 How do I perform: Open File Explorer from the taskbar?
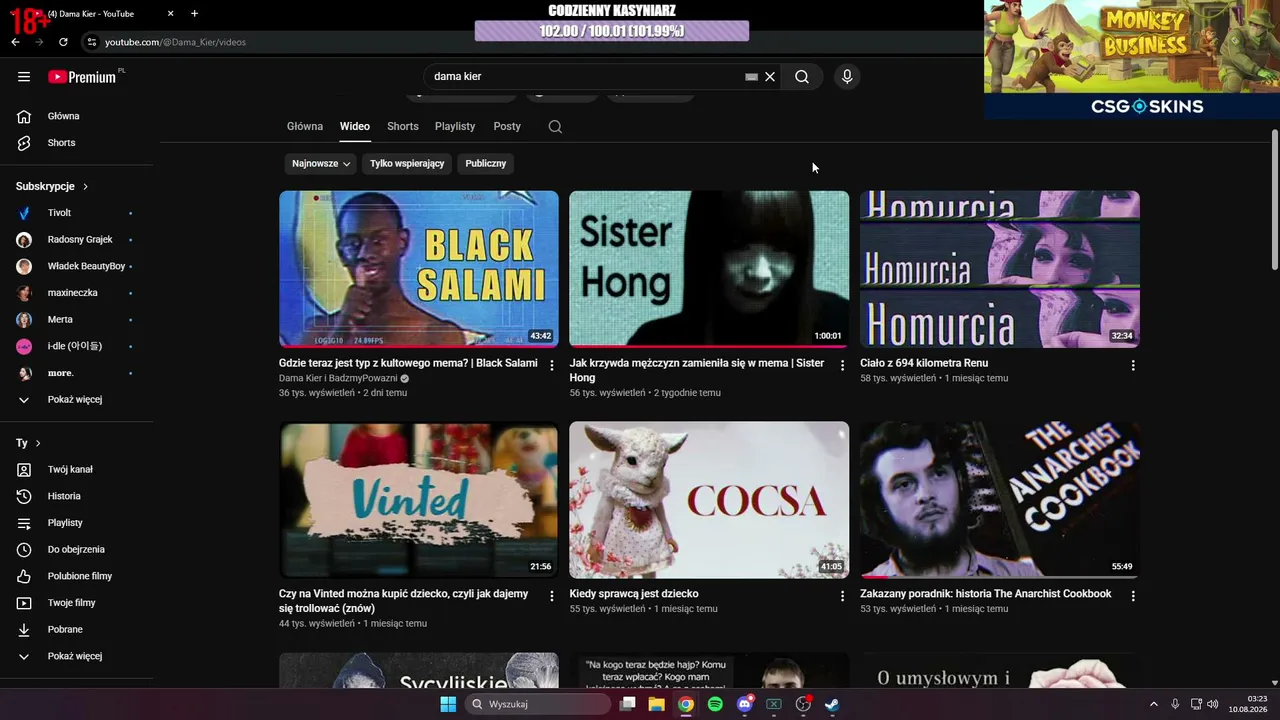coord(656,704)
